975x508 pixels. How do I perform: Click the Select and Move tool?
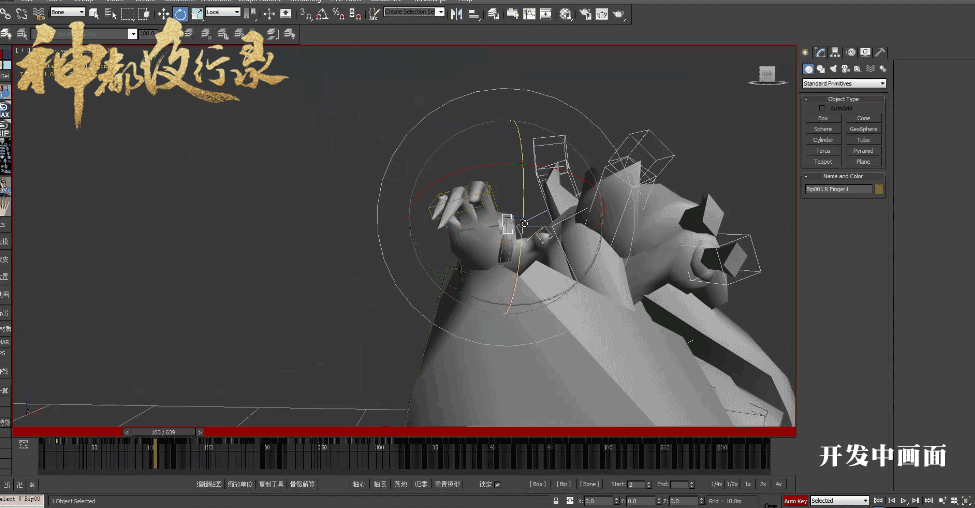(164, 14)
